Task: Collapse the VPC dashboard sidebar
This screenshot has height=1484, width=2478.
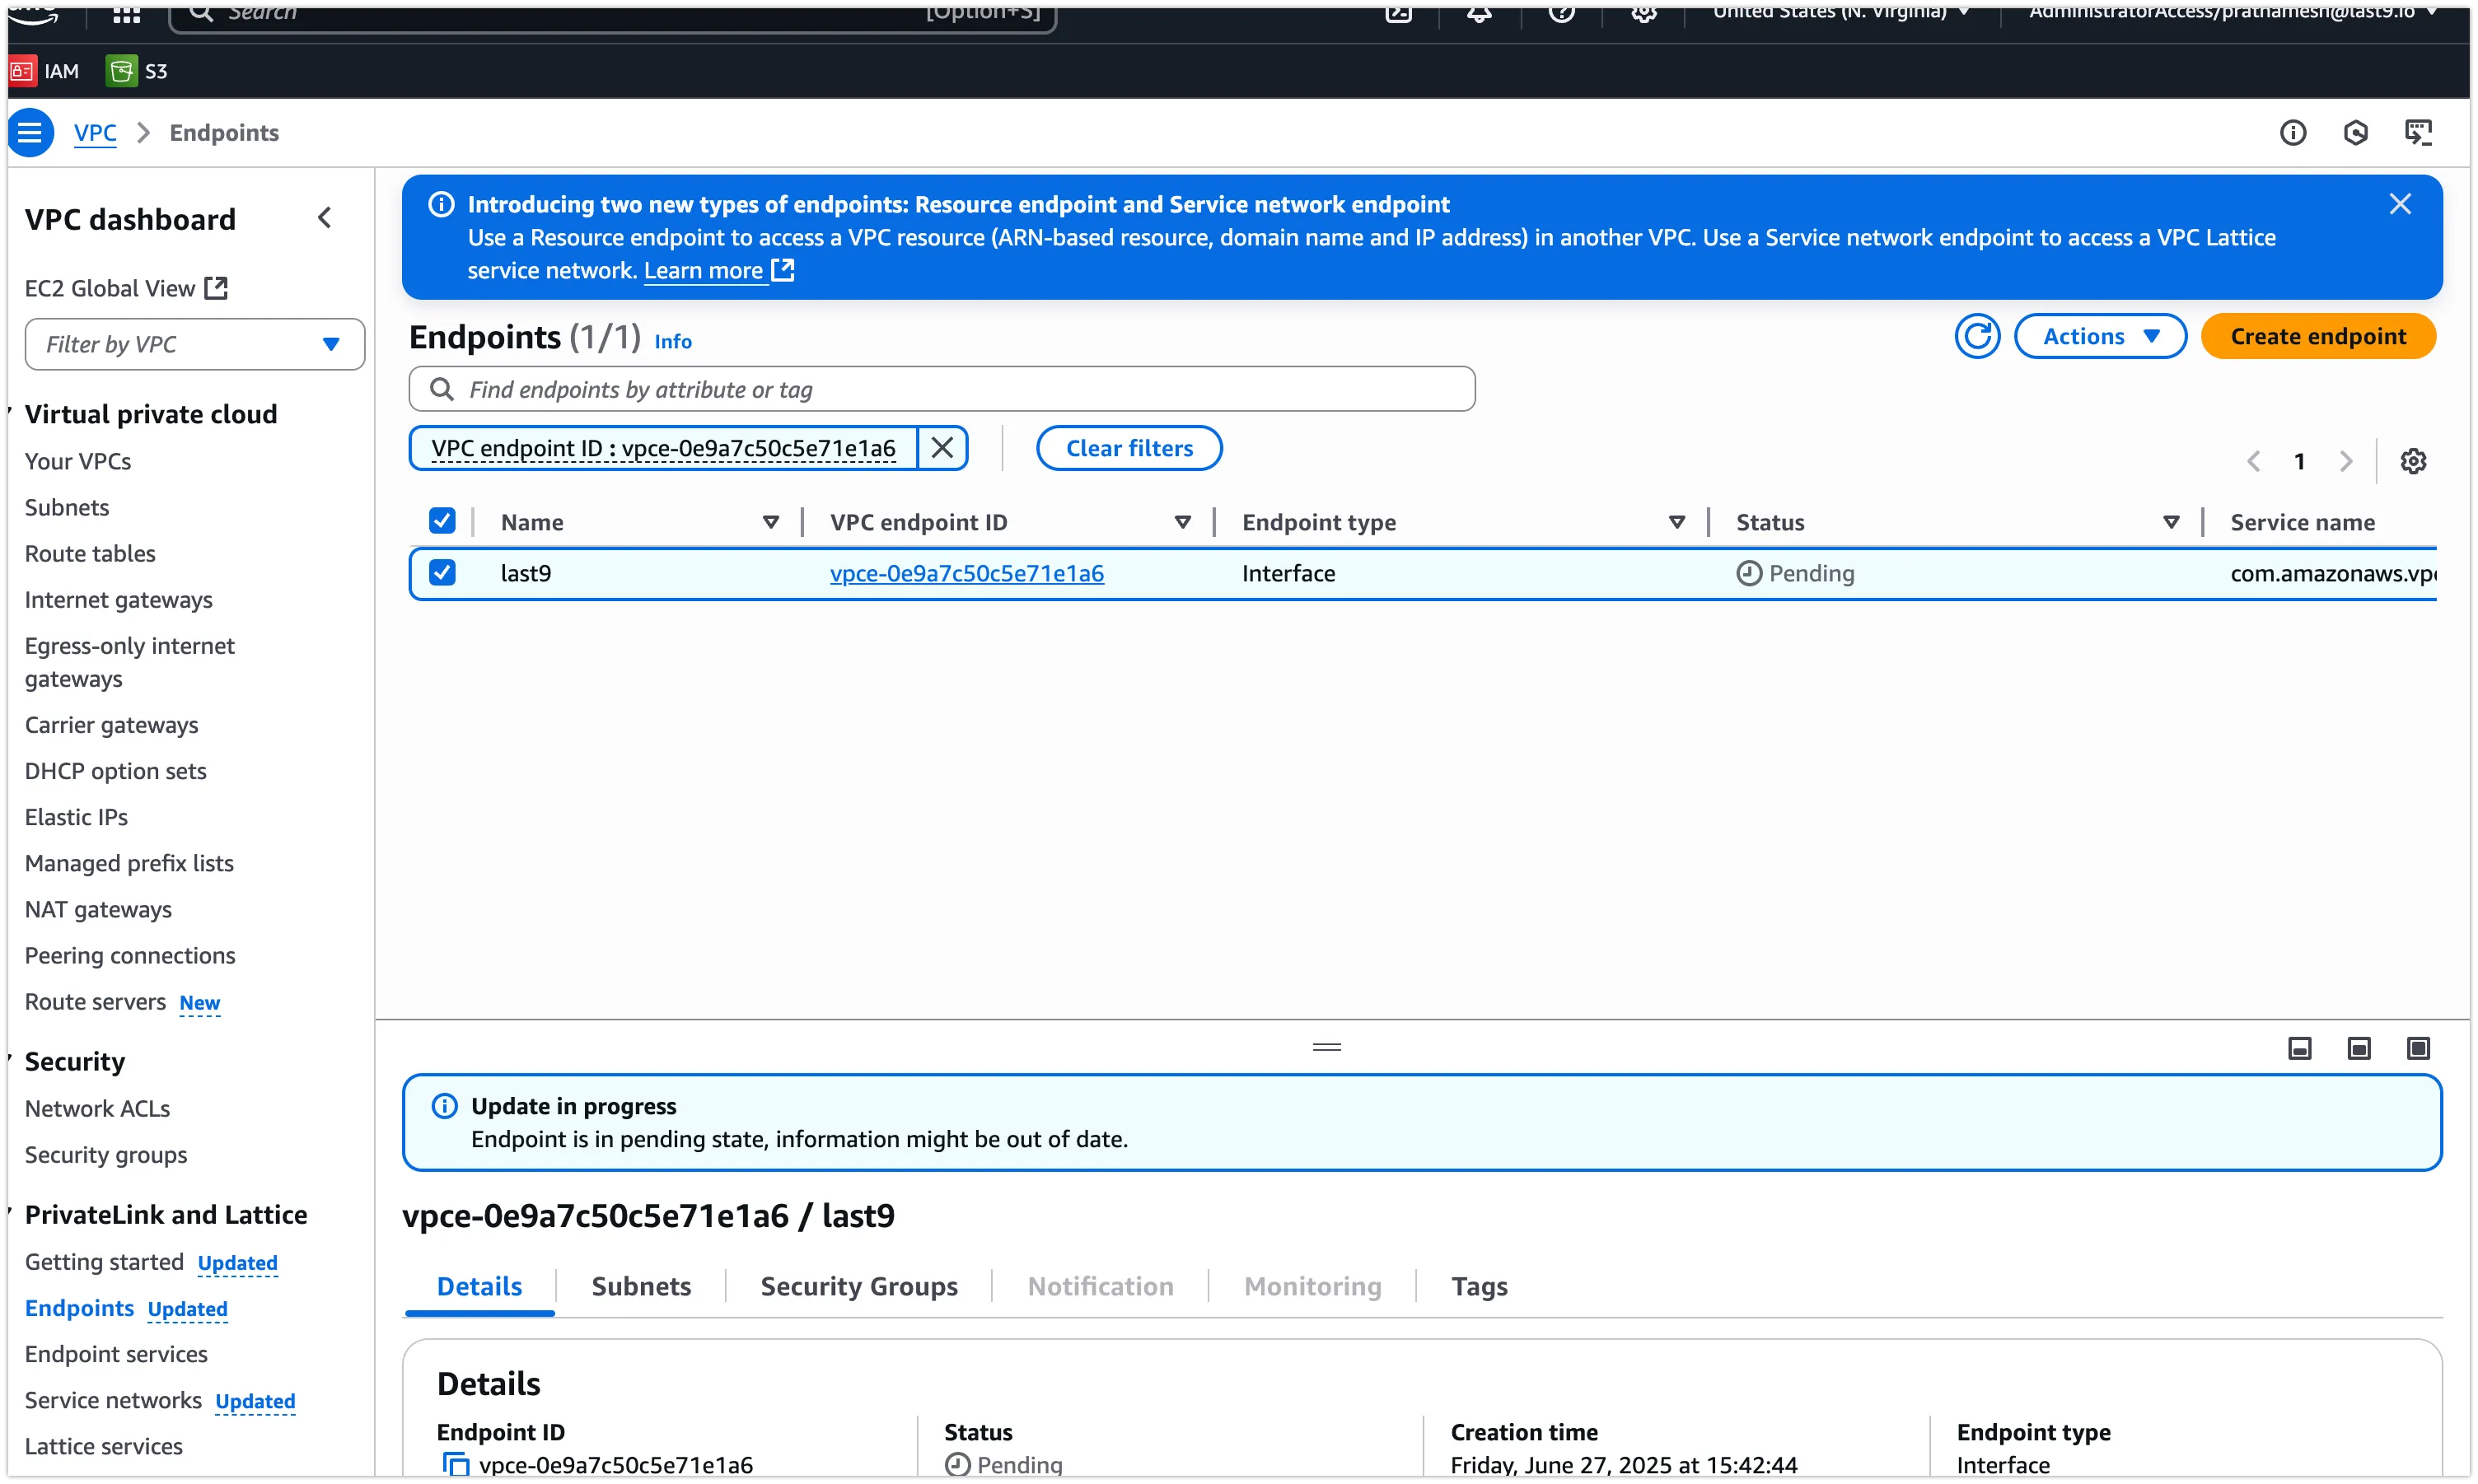Action: tap(325, 218)
